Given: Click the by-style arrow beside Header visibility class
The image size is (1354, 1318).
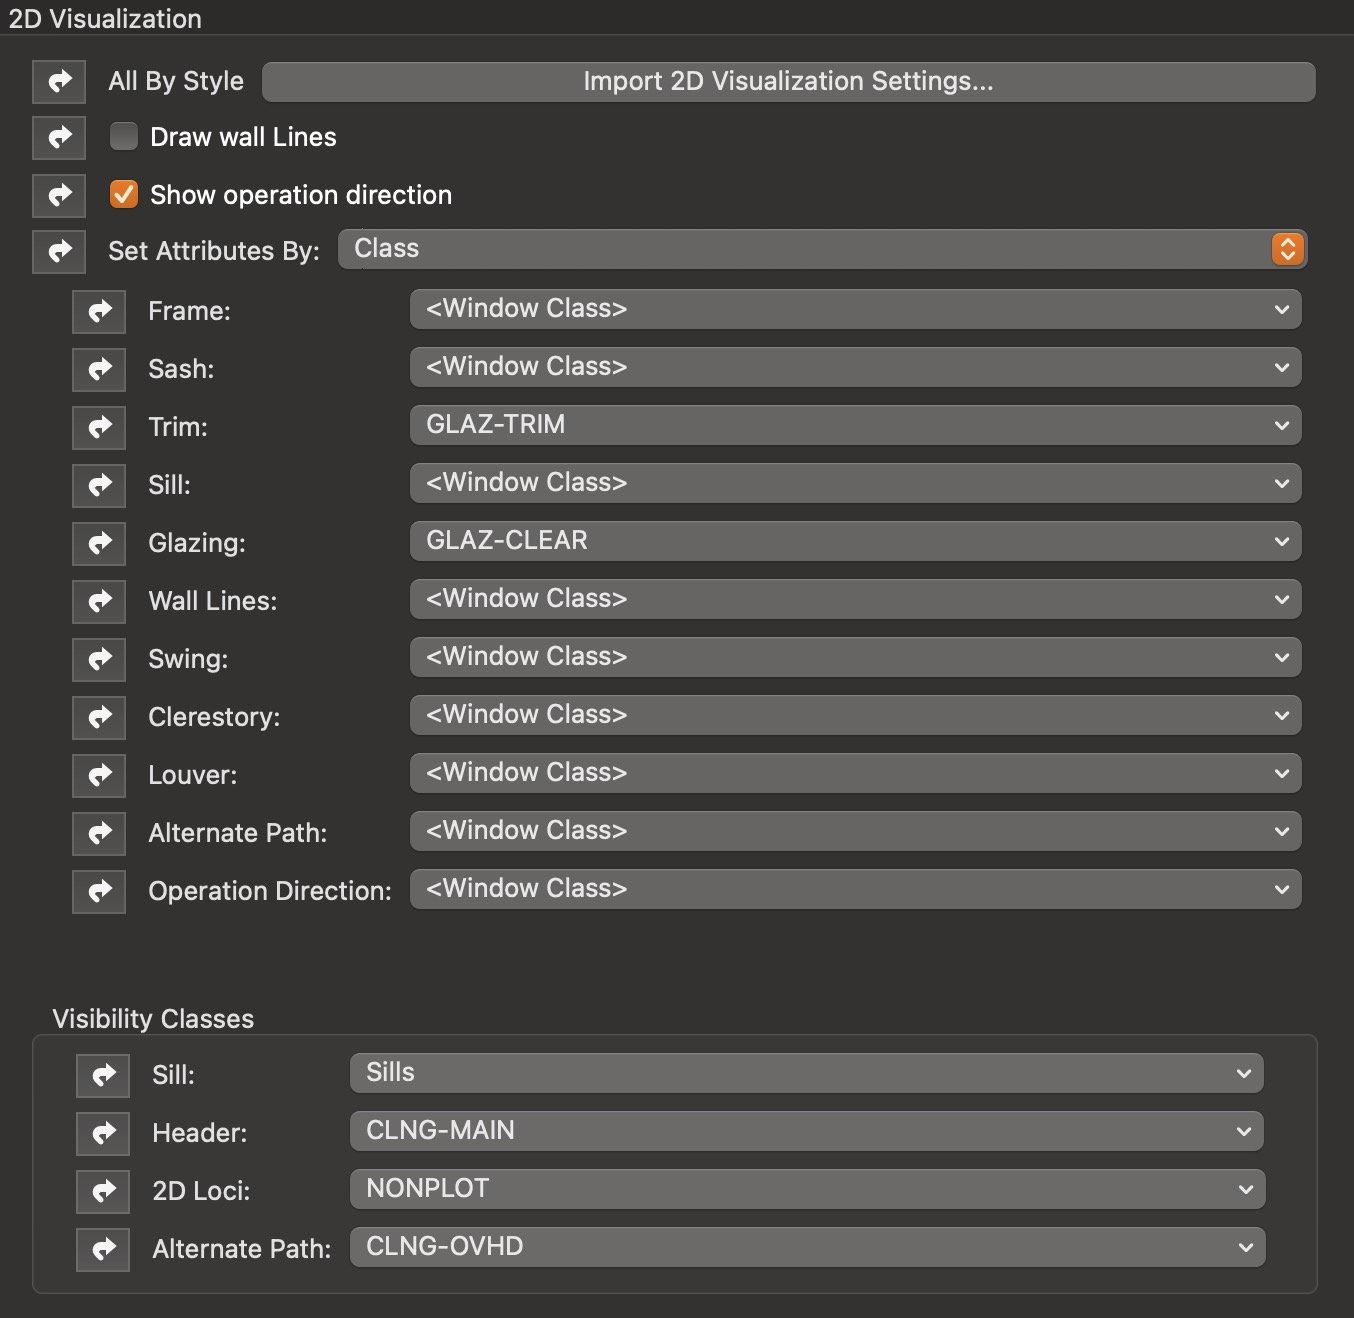Looking at the screenshot, I should pyautogui.click(x=103, y=1133).
